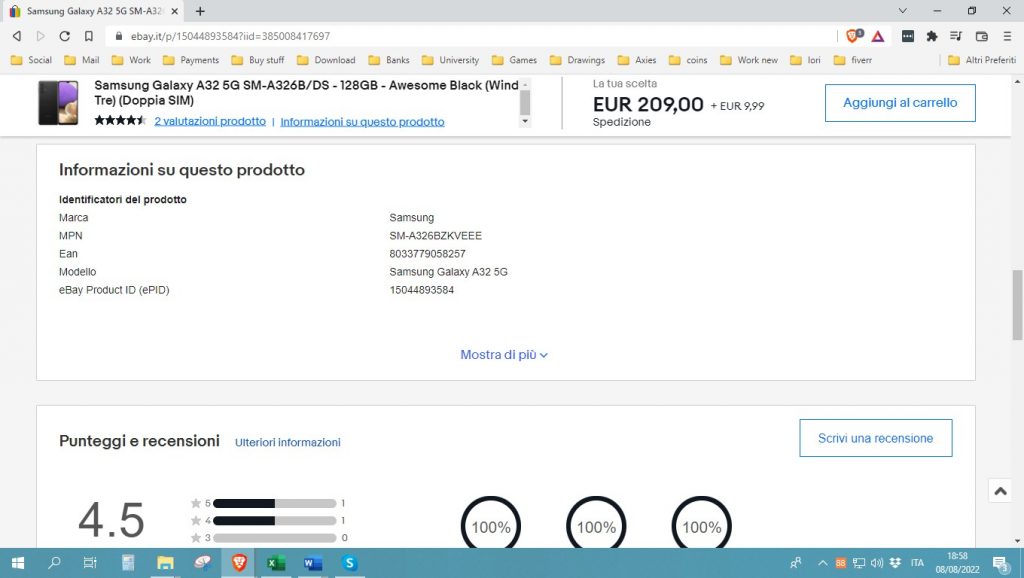Click the bookmark icon beside the address bar
The image size is (1024, 578).
89,36
